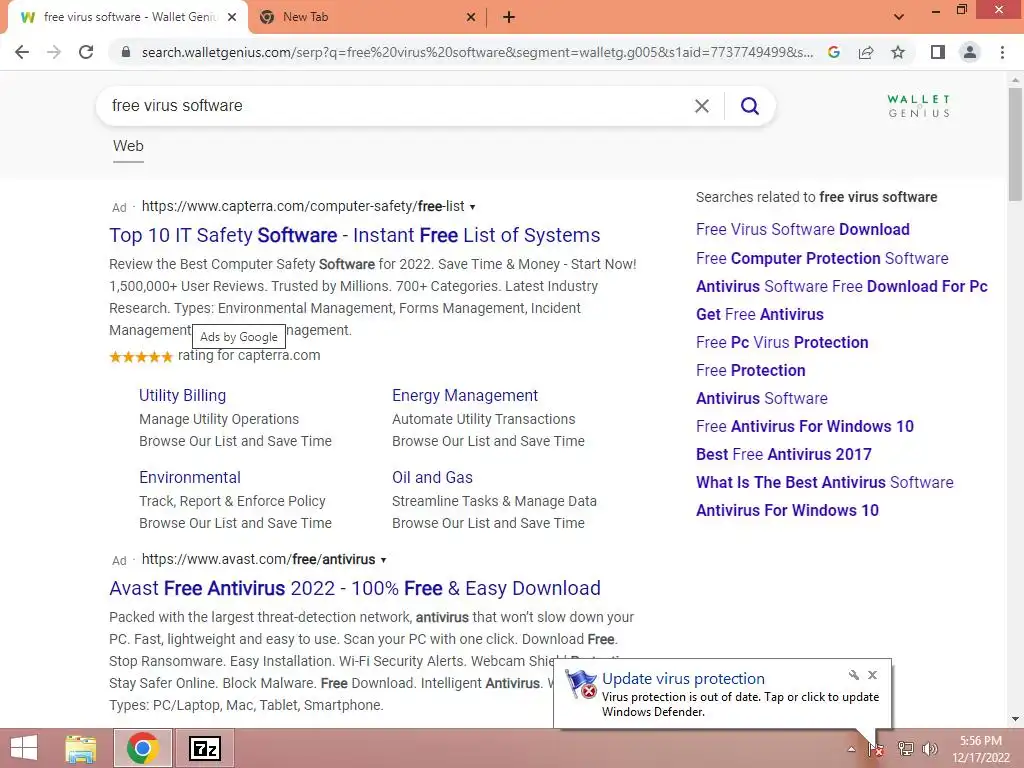Reload the page with the refresh icon
Screen dimensions: 1024x768
click(x=86, y=52)
